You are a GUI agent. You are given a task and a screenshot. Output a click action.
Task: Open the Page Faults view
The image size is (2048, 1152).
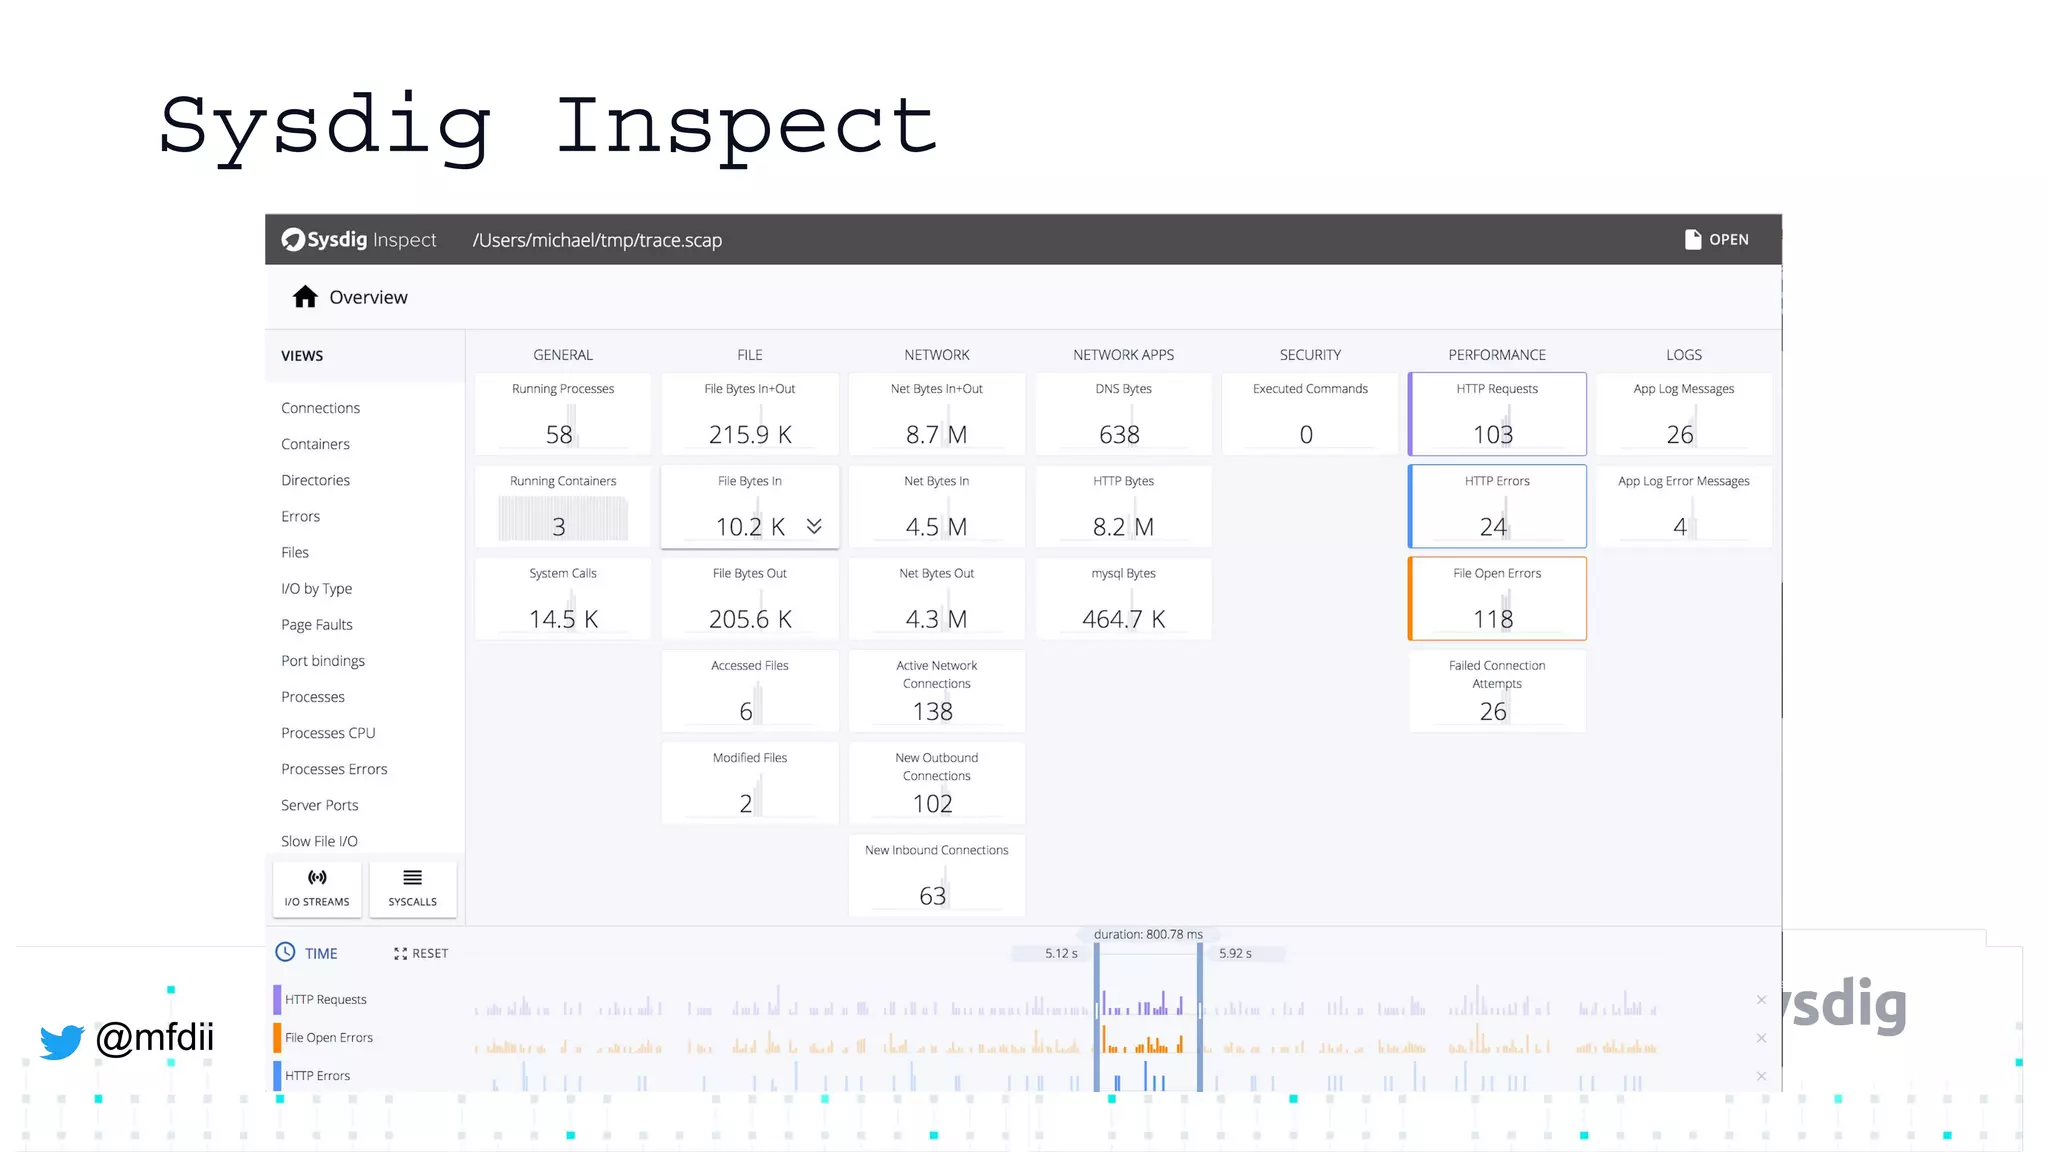(x=316, y=625)
